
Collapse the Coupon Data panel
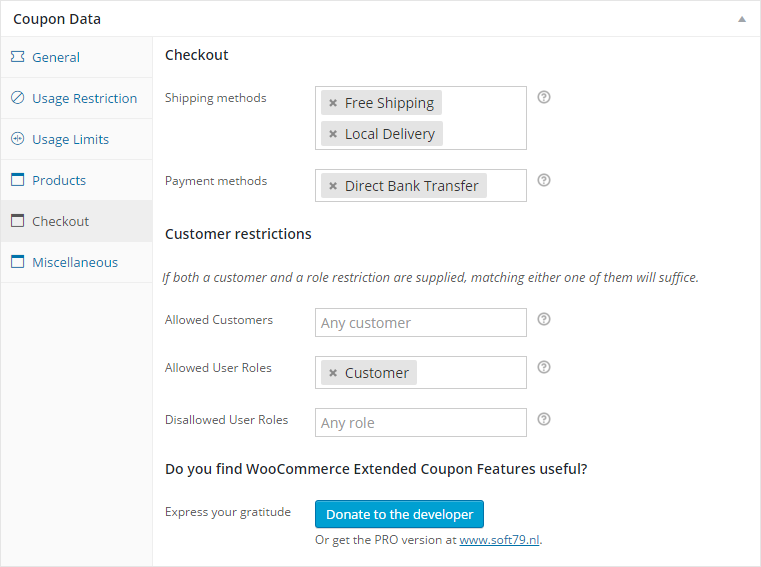point(741,19)
